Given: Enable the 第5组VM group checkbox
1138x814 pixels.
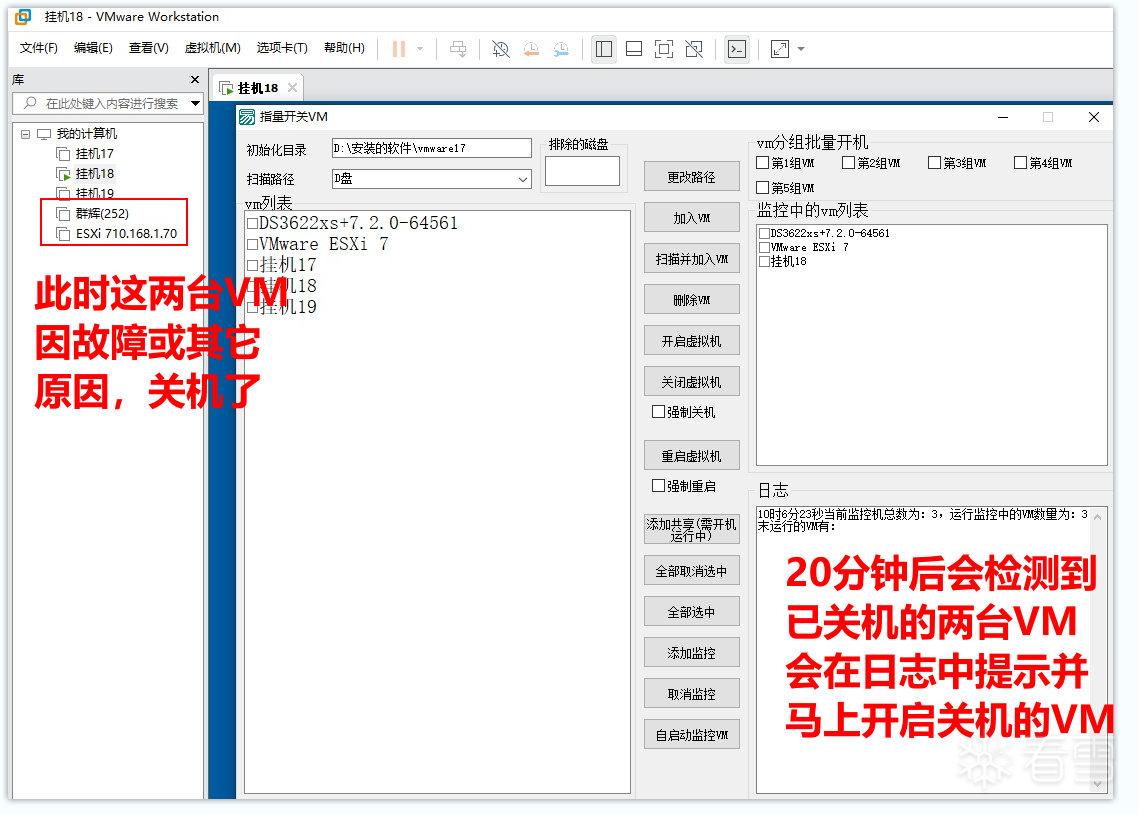Looking at the screenshot, I should [763, 187].
